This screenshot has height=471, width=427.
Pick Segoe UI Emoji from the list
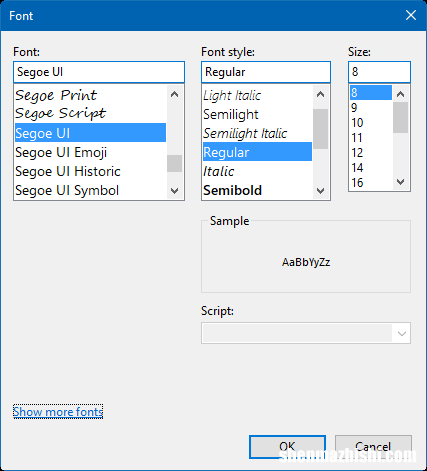coord(90,152)
